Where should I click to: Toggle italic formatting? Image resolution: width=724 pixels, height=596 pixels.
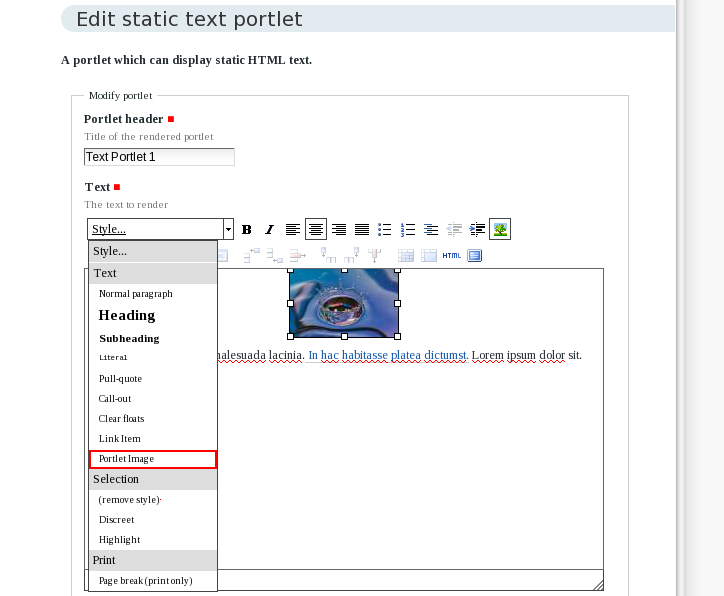tap(270, 229)
